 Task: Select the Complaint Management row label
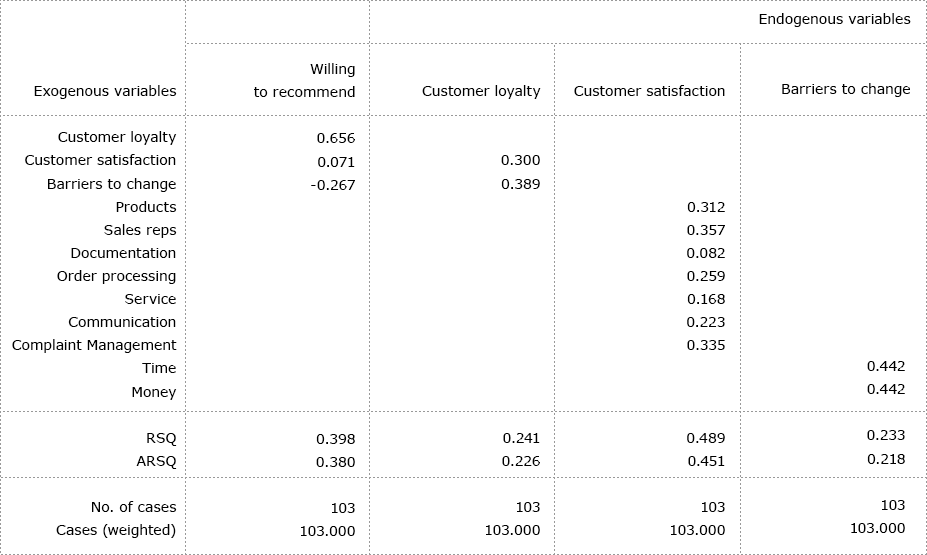94,345
